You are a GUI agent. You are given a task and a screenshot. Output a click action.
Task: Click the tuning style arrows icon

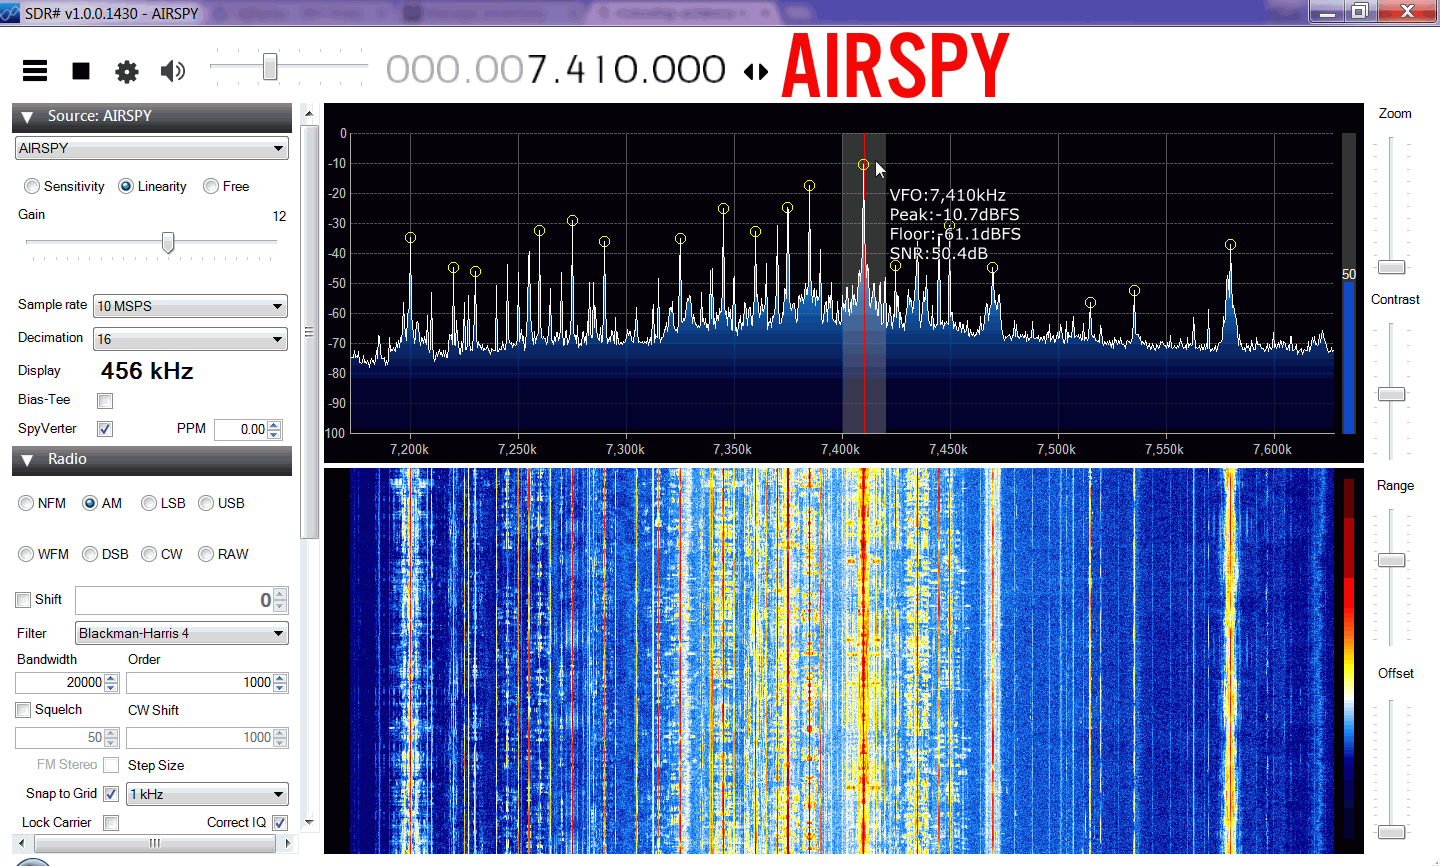tap(756, 72)
